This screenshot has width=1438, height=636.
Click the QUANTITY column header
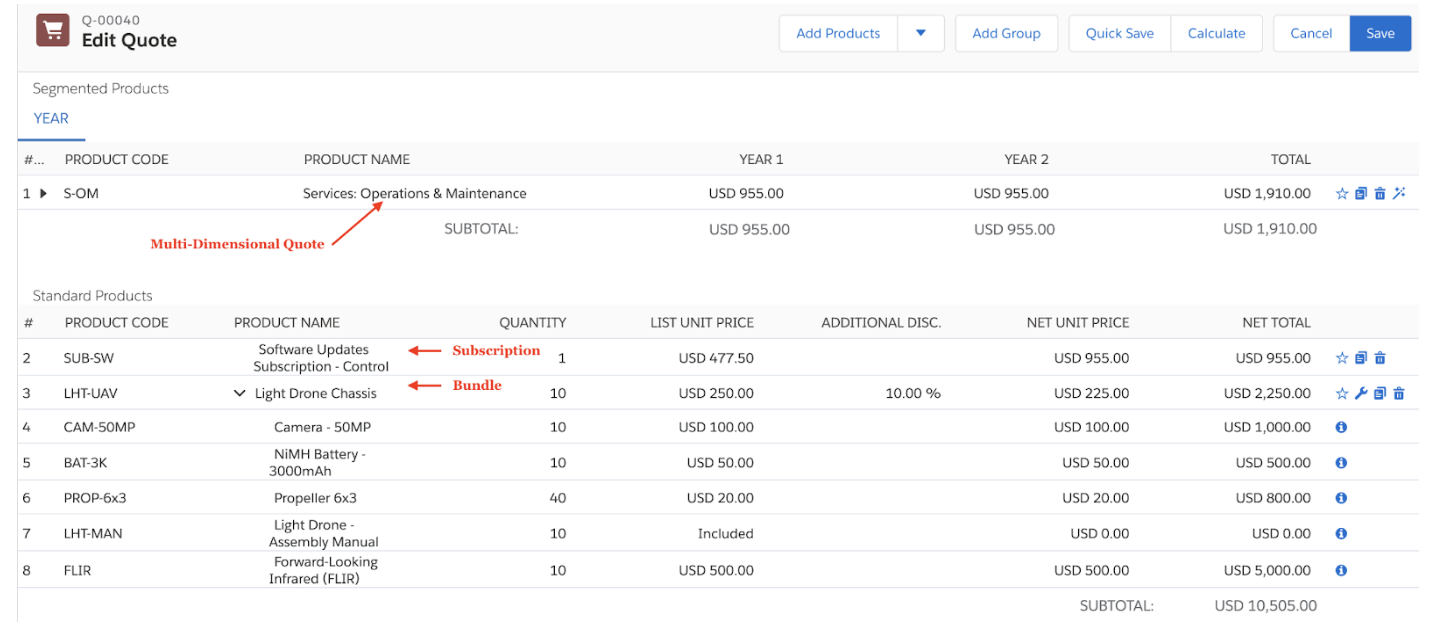pyautogui.click(x=533, y=323)
